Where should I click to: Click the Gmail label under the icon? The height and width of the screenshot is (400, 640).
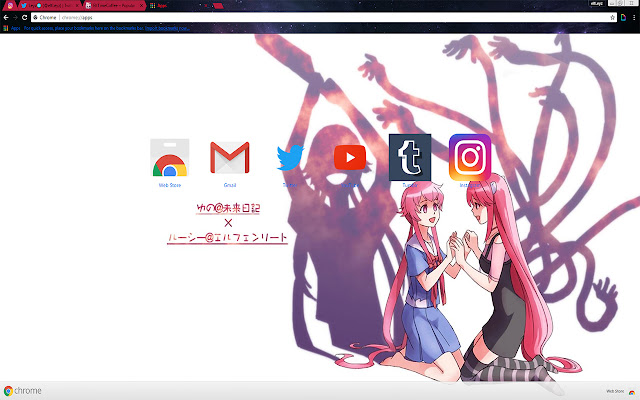[x=230, y=185]
